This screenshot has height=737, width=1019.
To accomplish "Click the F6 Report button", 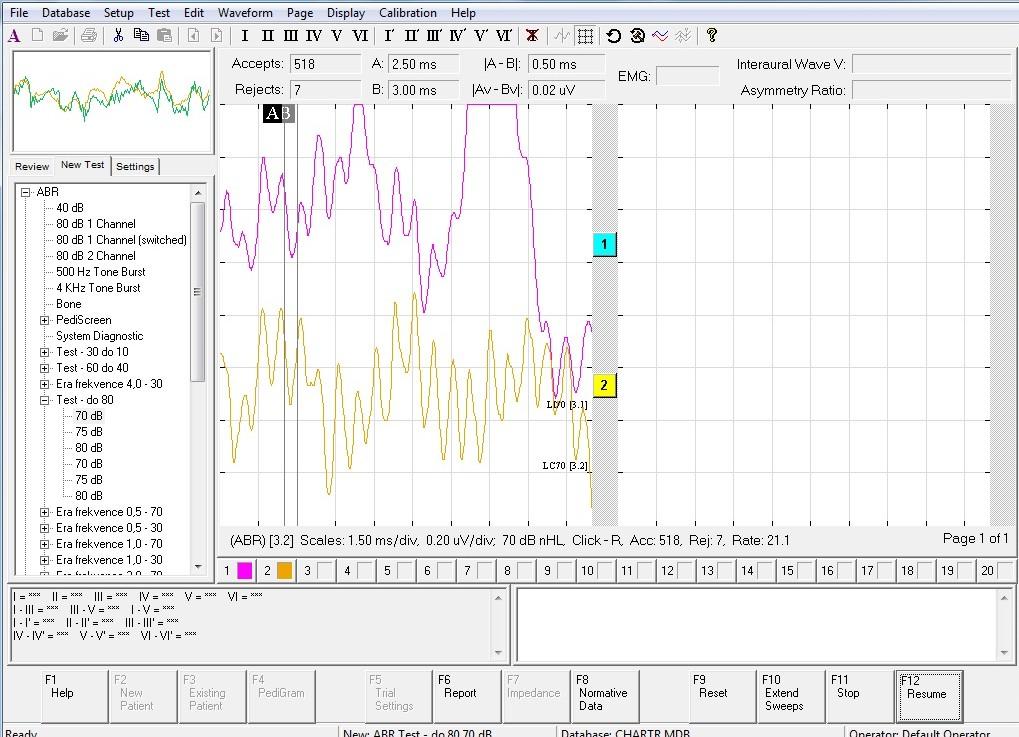I will point(468,696).
